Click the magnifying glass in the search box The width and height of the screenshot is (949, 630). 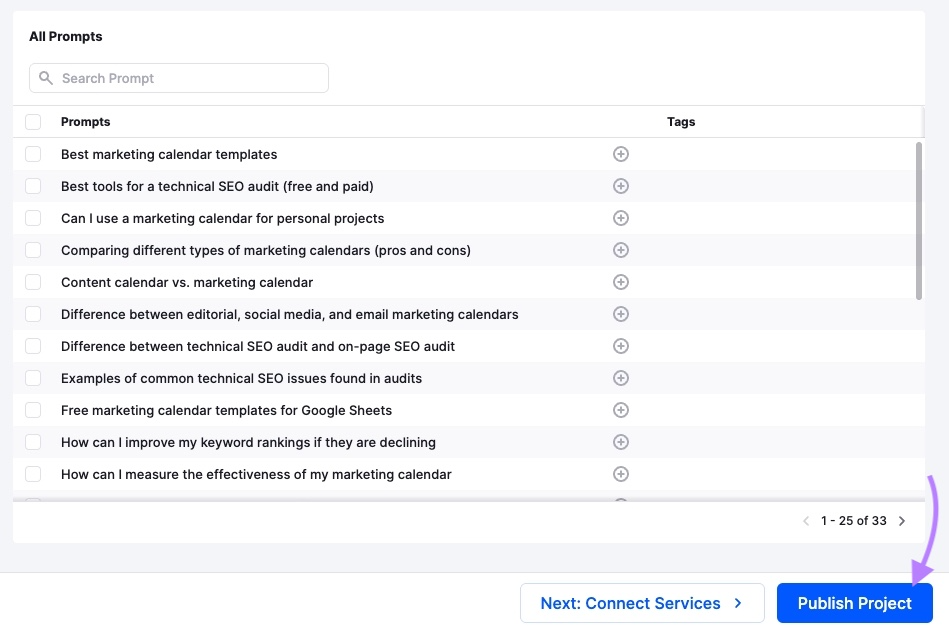46,77
